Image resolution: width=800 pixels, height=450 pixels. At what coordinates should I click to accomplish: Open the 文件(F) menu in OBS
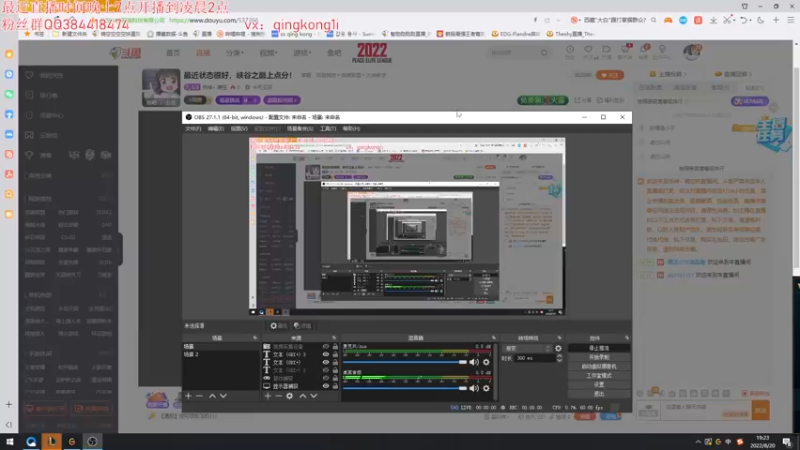click(193, 129)
